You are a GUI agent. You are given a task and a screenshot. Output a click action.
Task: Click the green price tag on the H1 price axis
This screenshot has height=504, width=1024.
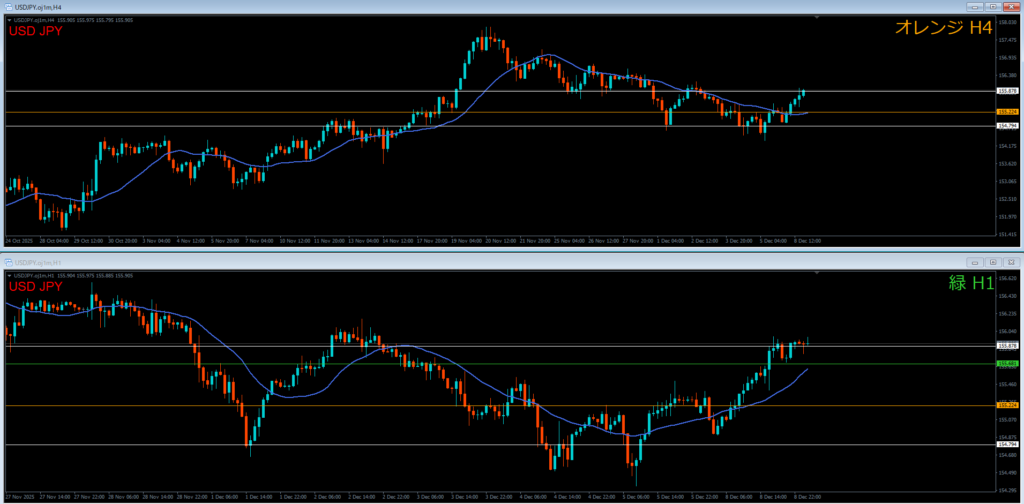click(1007, 364)
